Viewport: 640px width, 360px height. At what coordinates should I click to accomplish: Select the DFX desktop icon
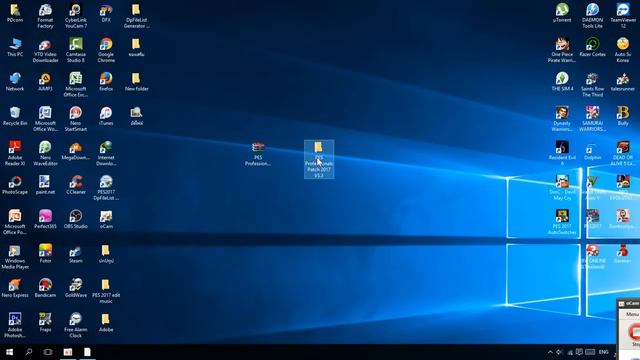[x=106, y=13]
